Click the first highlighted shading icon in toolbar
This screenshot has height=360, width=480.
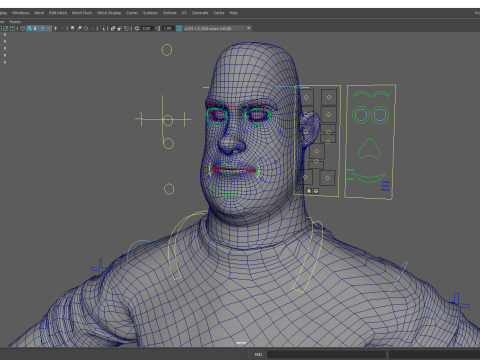[29, 28]
